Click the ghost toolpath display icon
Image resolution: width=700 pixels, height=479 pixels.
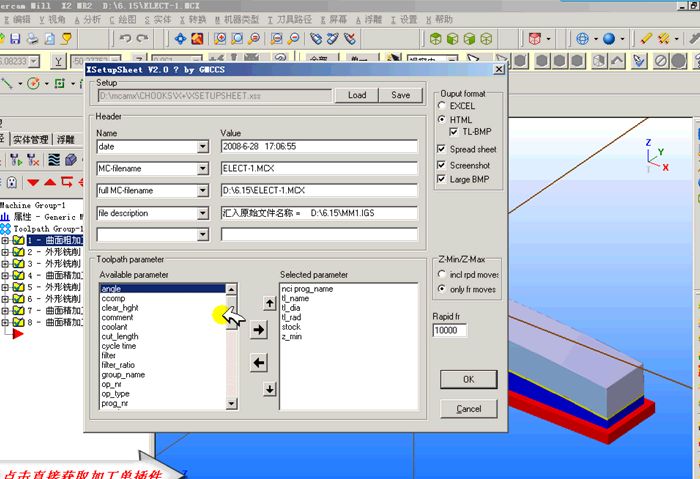tap(12, 182)
